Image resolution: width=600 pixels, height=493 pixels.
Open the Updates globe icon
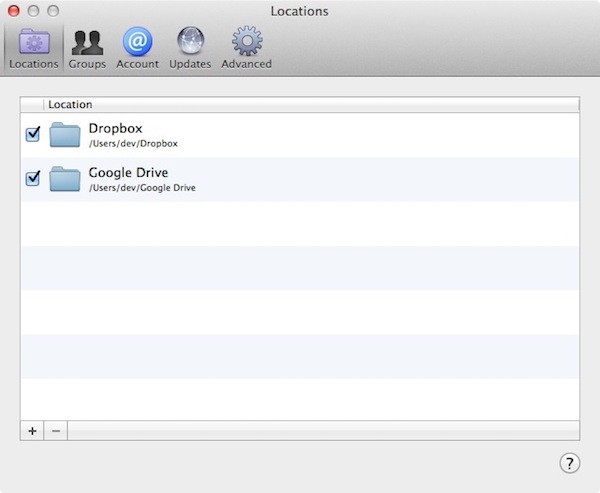(x=190, y=41)
